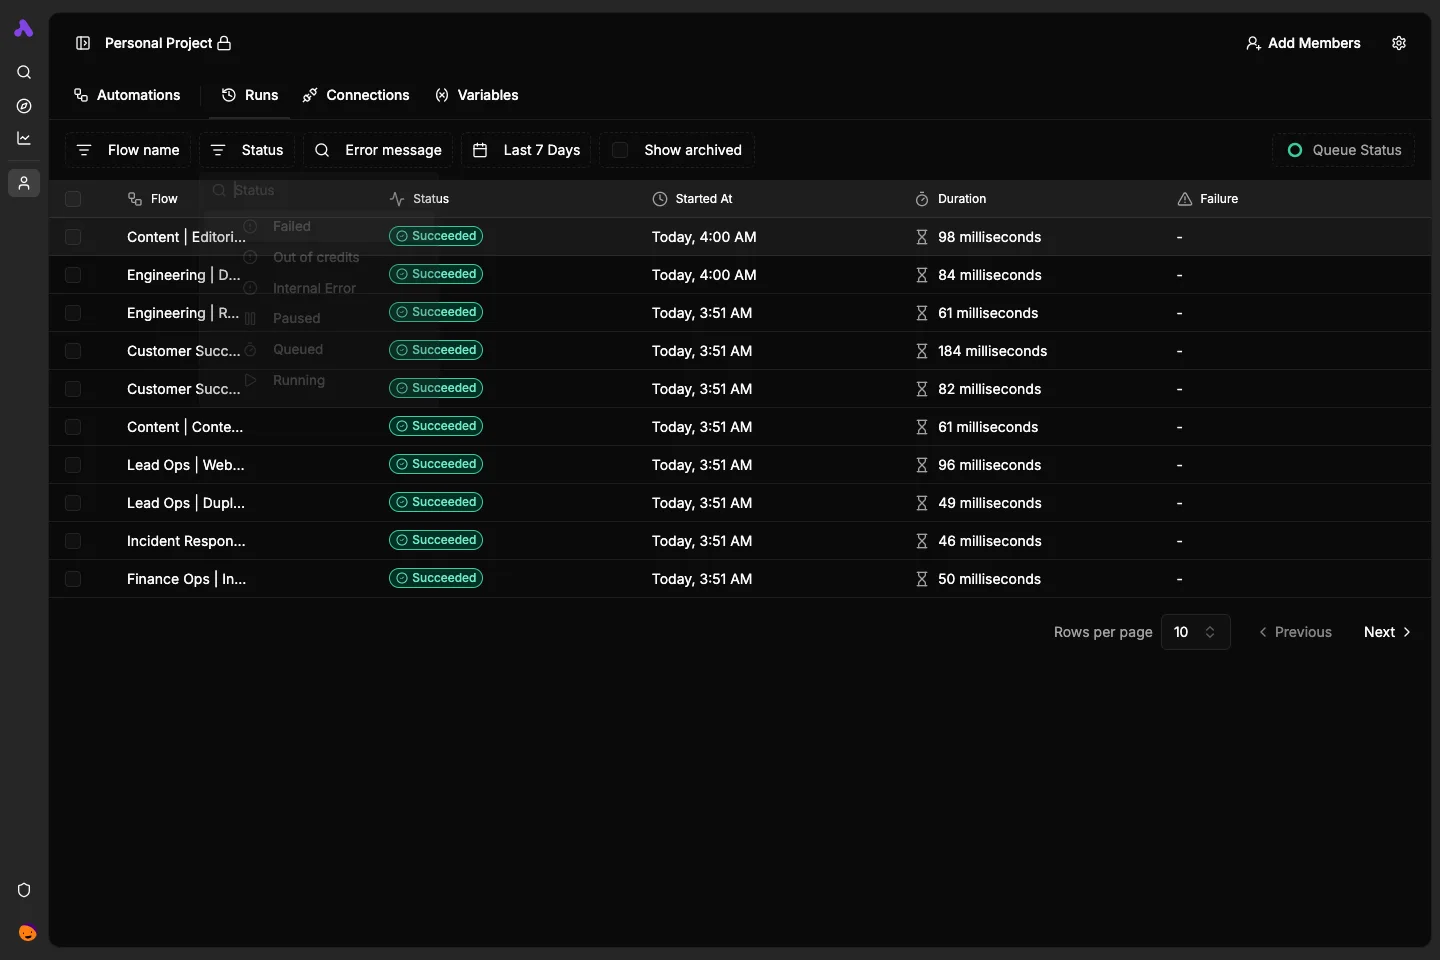Click the filter icon in Flow name button
This screenshot has height=960, width=1440.
point(84,150)
